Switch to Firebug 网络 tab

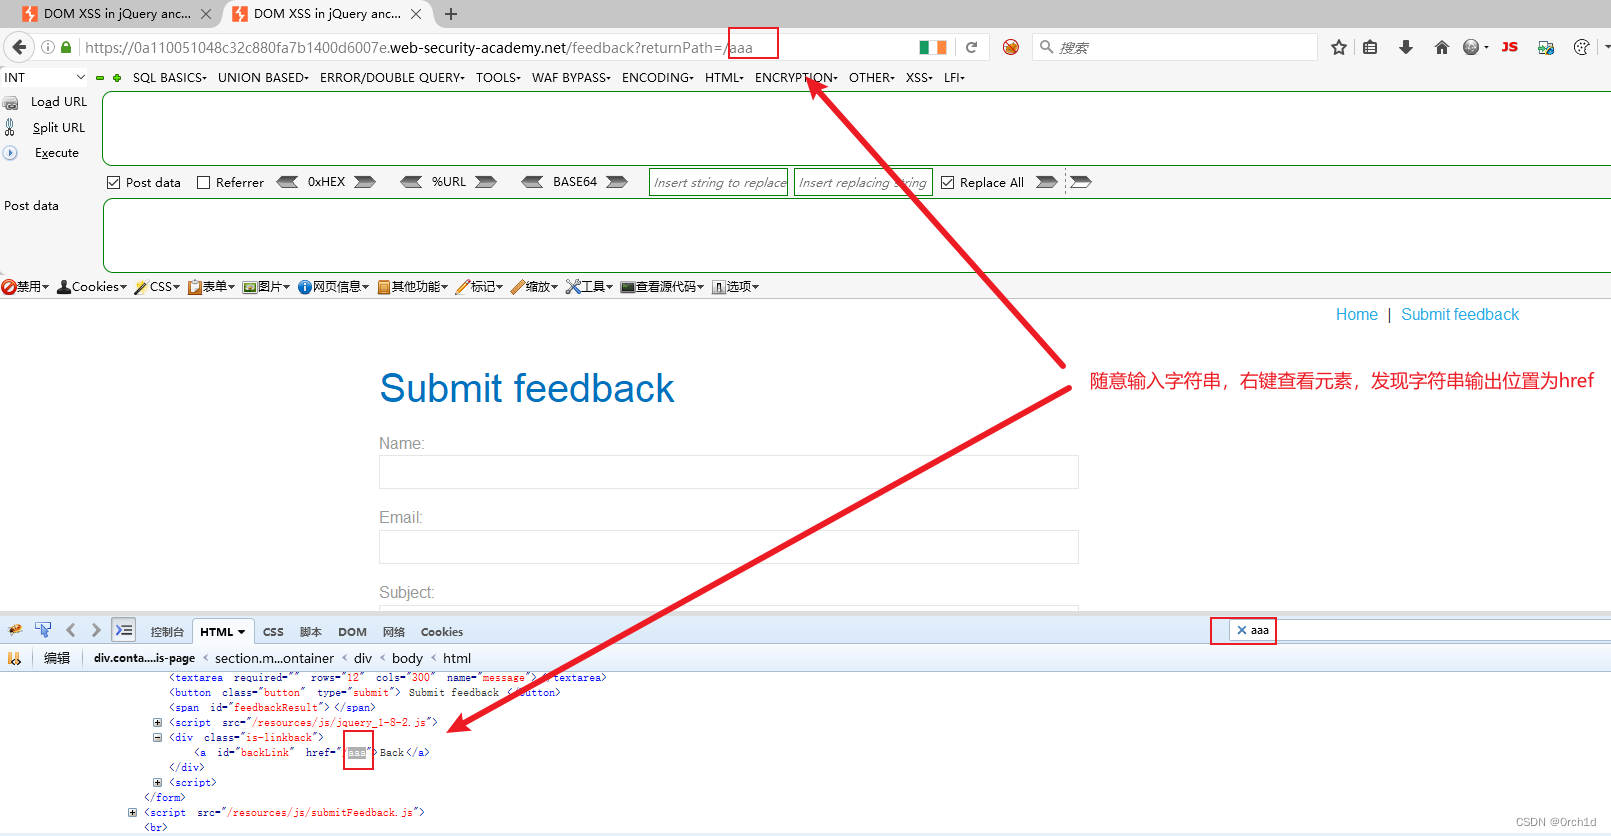[x=394, y=632]
